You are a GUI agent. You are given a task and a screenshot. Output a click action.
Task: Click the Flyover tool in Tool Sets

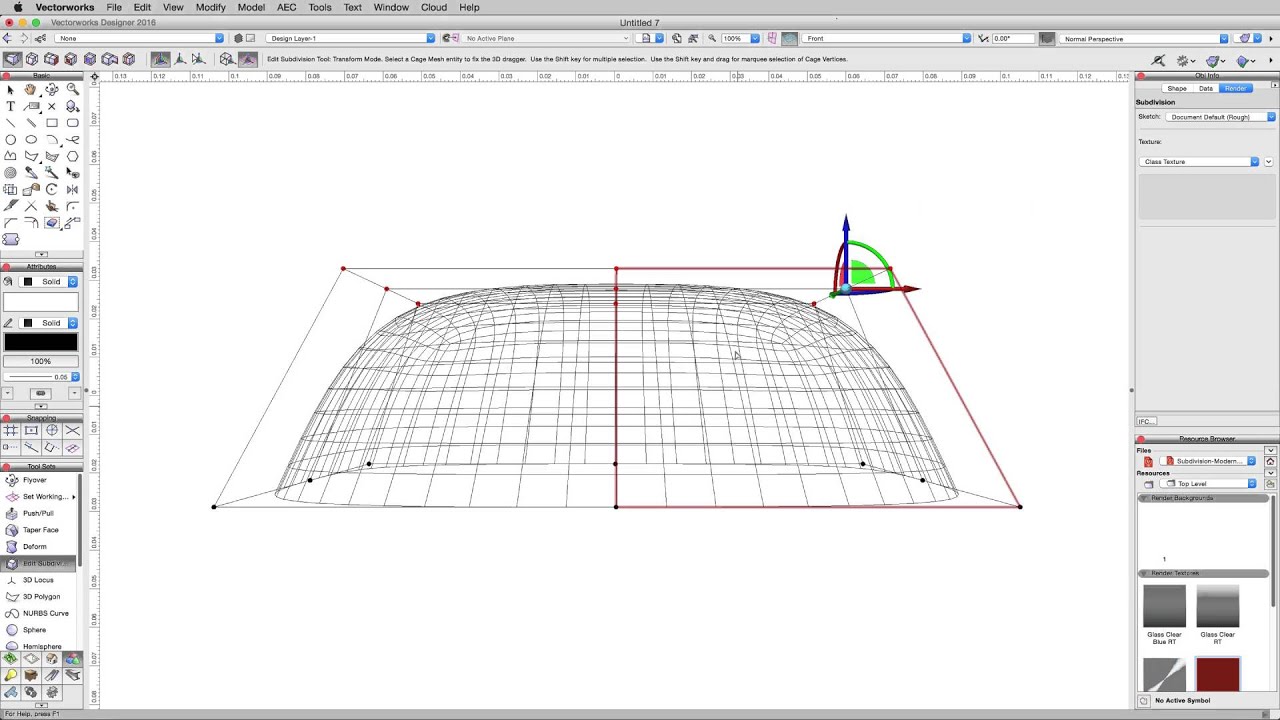pyautogui.click(x=35, y=480)
